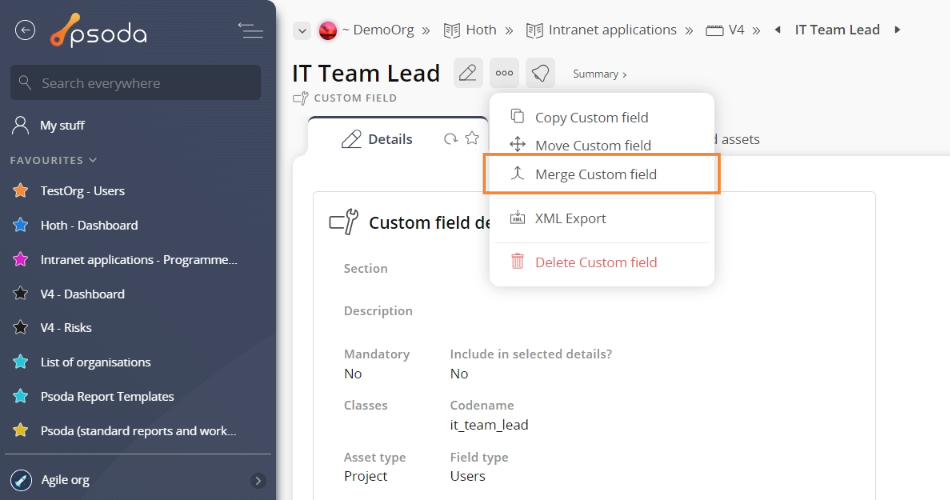Open My stuff in the sidebar
Viewport: 950px width, 500px height.
(62, 126)
